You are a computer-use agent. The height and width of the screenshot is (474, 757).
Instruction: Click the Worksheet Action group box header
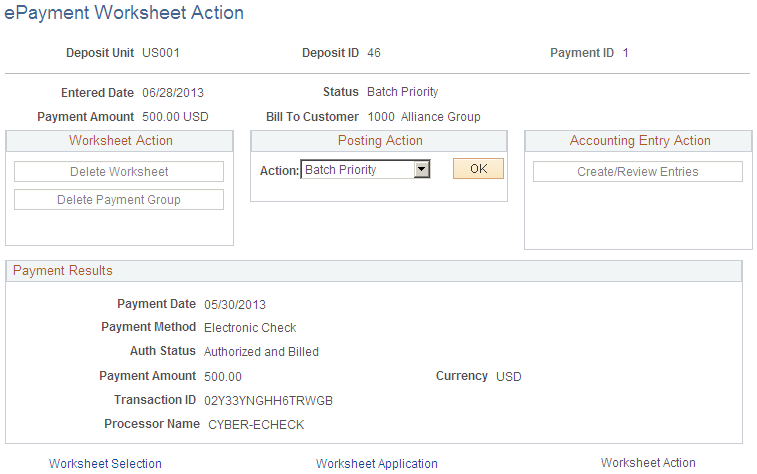120,141
